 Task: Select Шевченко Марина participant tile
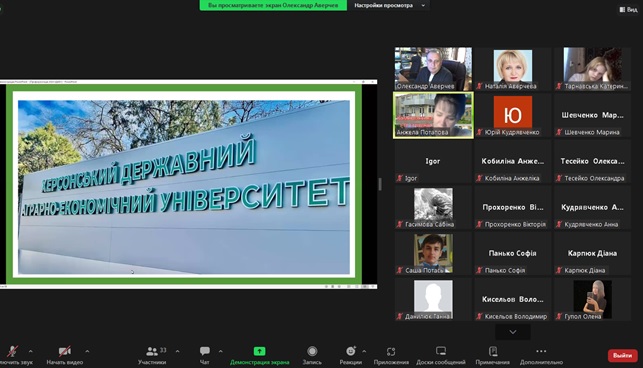point(592,115)
